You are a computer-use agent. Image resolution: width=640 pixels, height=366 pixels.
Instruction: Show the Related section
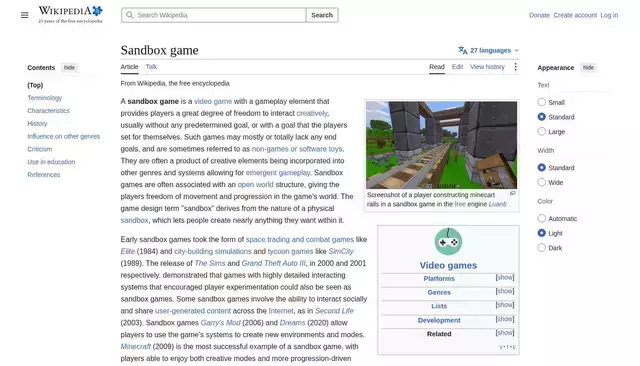[x=505, y=333]
